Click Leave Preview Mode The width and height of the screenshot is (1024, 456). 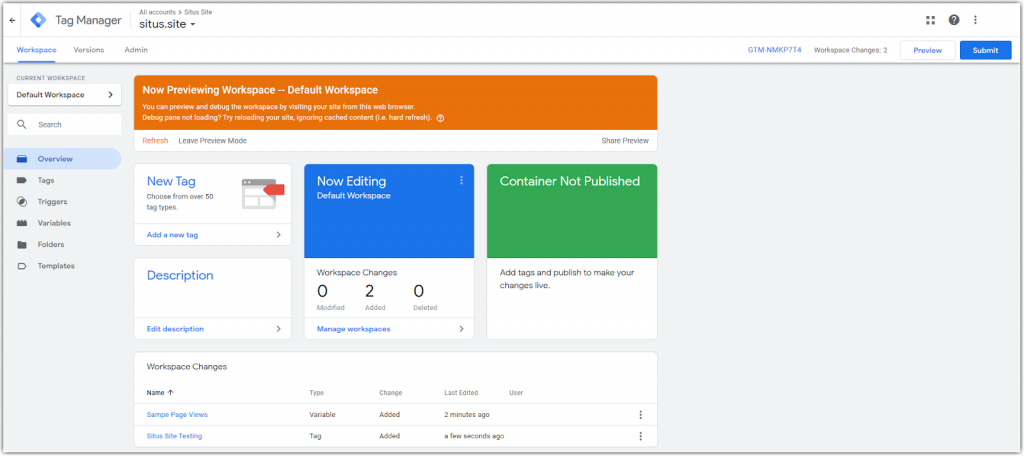click(x=212, y=140)
